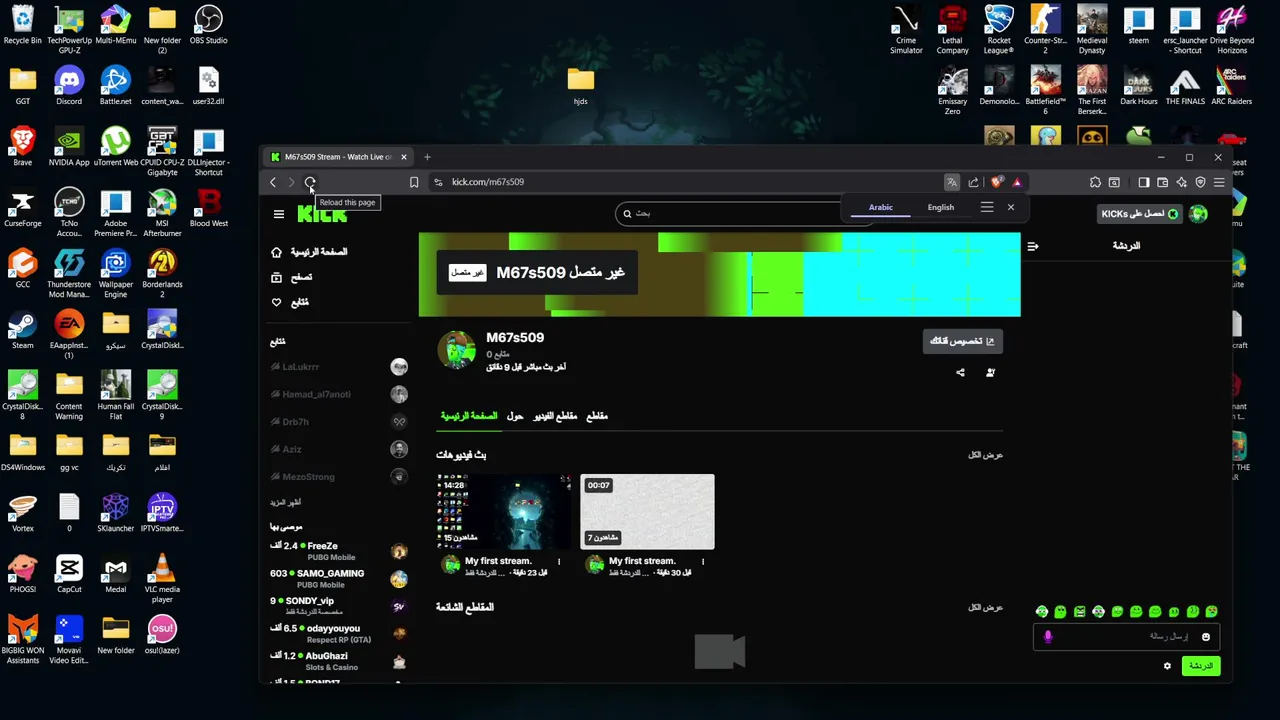The height and width of the screenshot is (720, 1280).
Task: Open the 14:28 stream video thumbnail
Action: 504,511
